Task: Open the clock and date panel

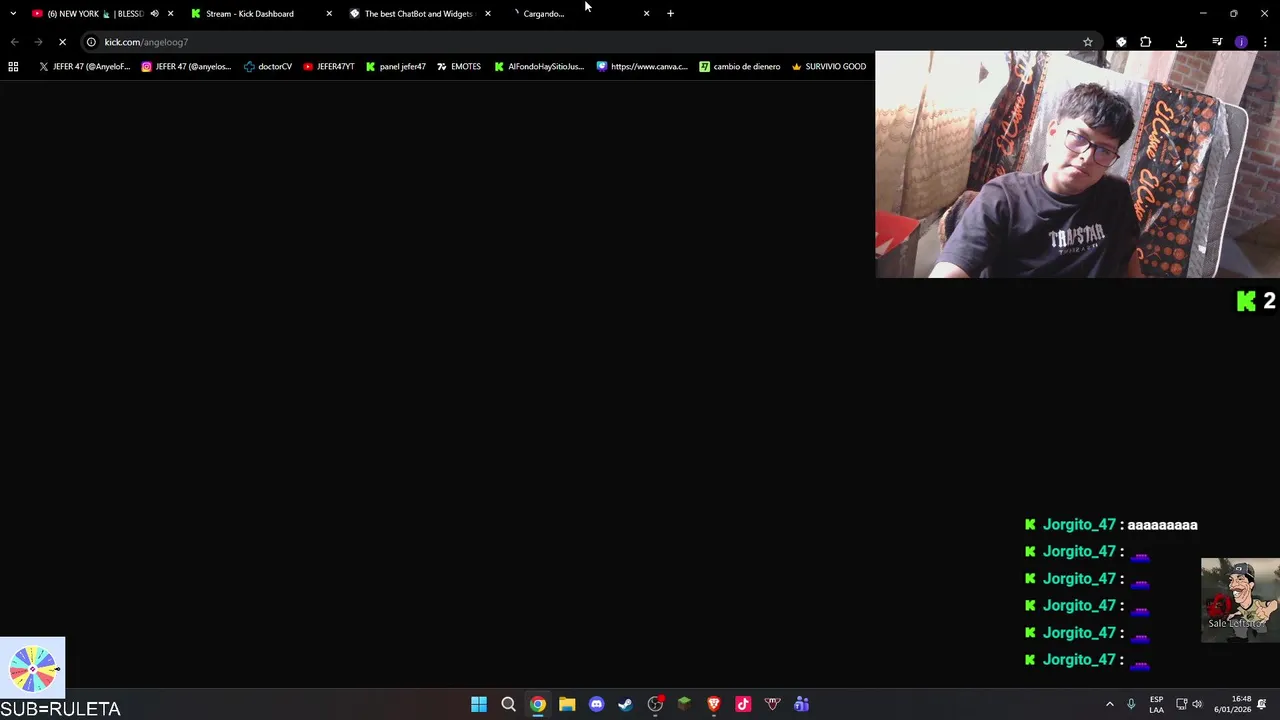Action: [x=1231, y=704]
